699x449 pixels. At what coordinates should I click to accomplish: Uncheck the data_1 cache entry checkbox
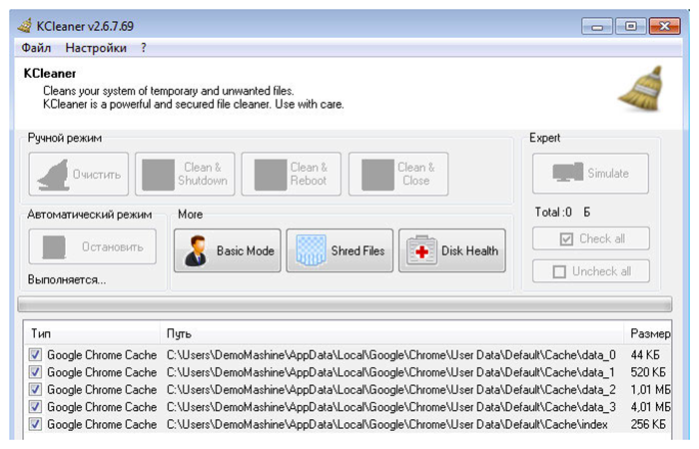tap(35, 372)
